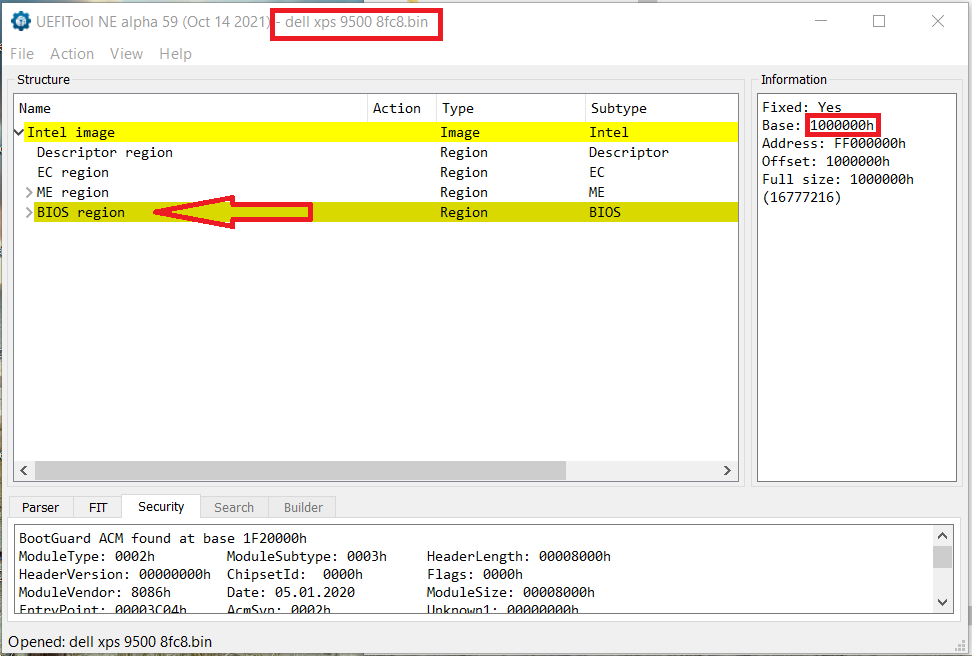The image size is (972, 656).
Task: Open the Action menu
Action: [72, 54]
